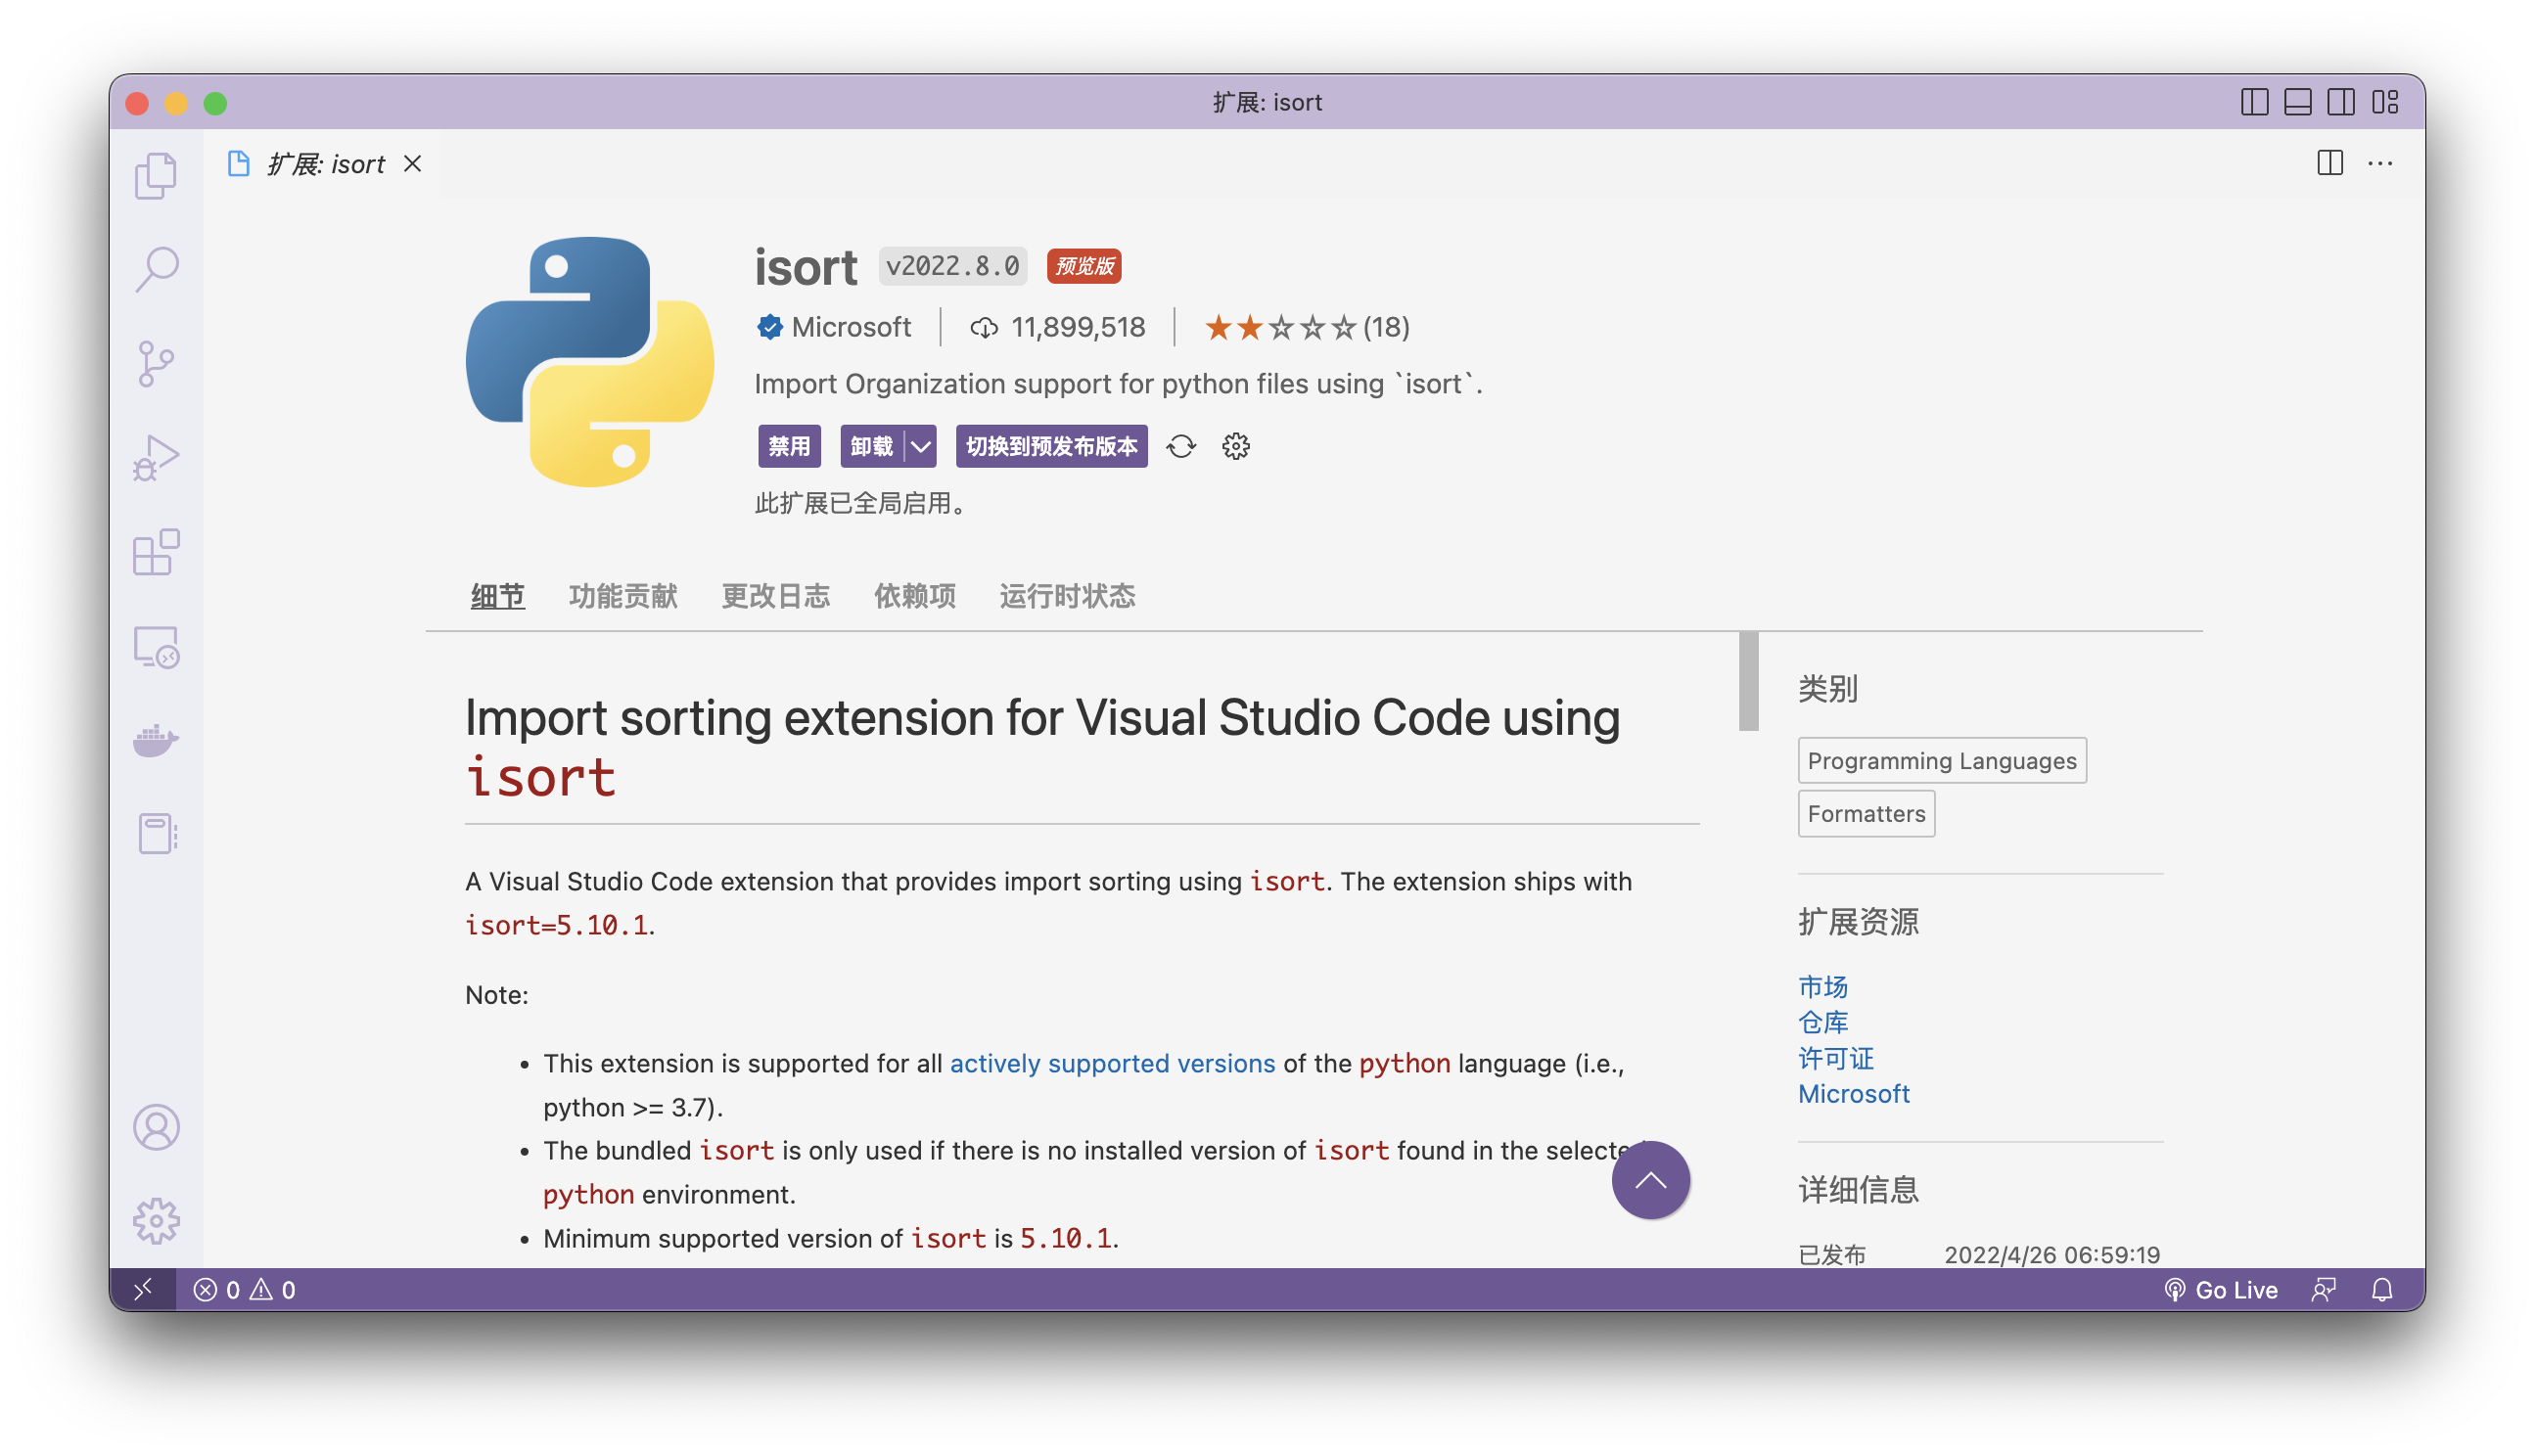2535x1456 pixels.
Task: Open the 仓库 repository link
Action: (1822, 1022)
